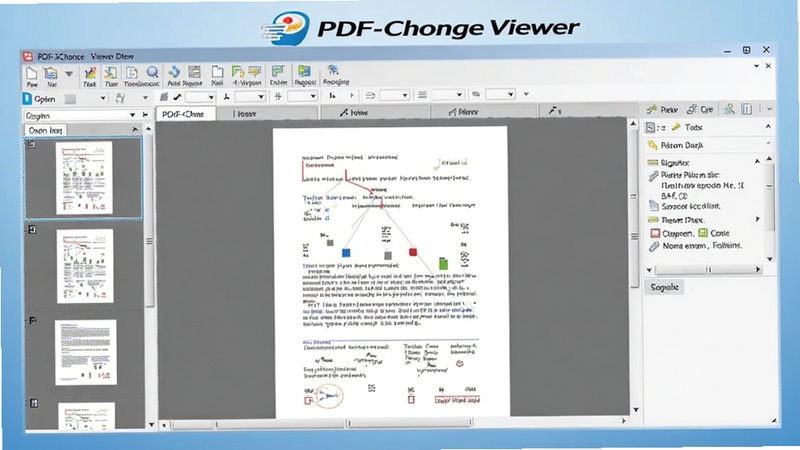The height and width of the screenshot is (450, 800).
Task: Open the combo box after the pen icon
Action: click(199, 97)
